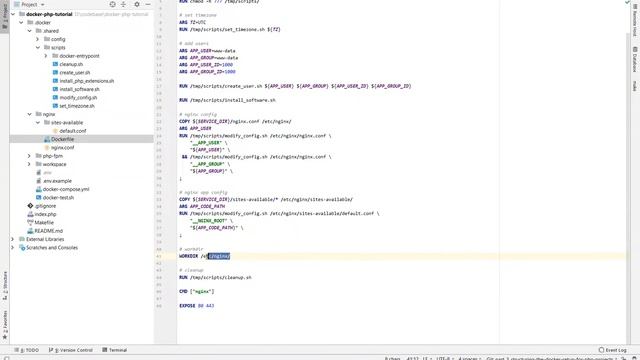This screenshot has width=640, height=360.
Task: Open the Terminal tool window
Action: pos(115,350)
